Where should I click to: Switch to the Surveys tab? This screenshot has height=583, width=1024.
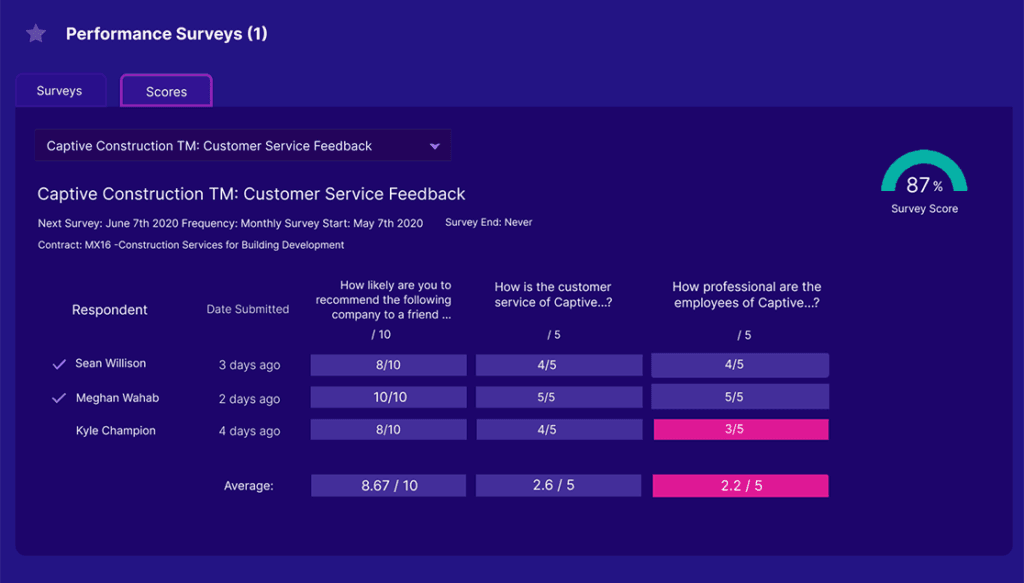pyautogui.click(x=59, y=91)
